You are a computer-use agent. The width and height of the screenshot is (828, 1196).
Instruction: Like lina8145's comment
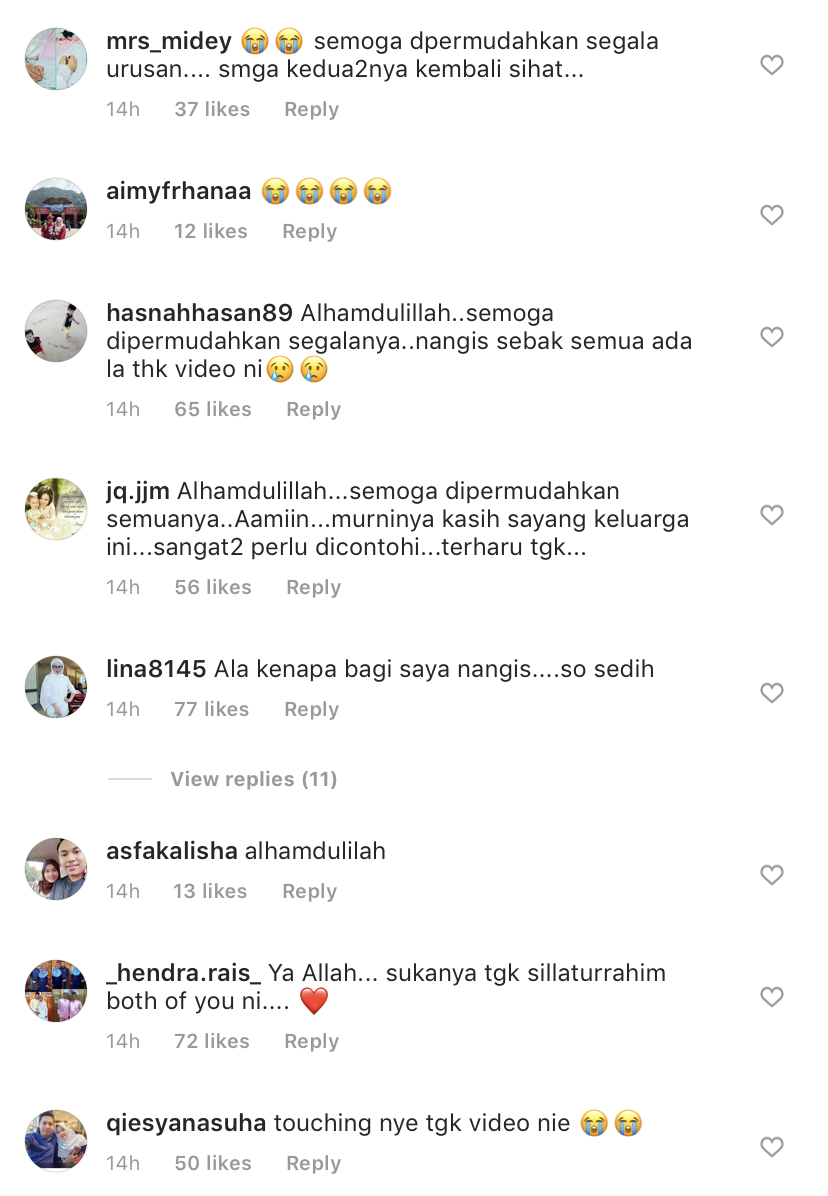772,693
